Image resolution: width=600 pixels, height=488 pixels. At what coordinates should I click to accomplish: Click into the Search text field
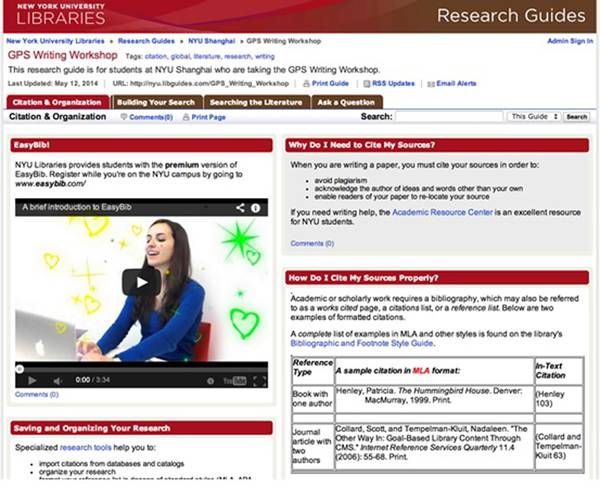point(450,117)
